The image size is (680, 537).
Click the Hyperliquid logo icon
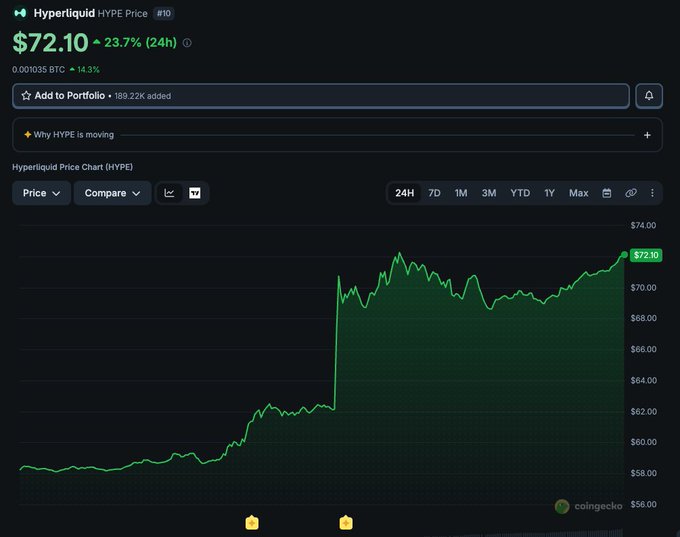pyautogui.click(x=20, y=13)
